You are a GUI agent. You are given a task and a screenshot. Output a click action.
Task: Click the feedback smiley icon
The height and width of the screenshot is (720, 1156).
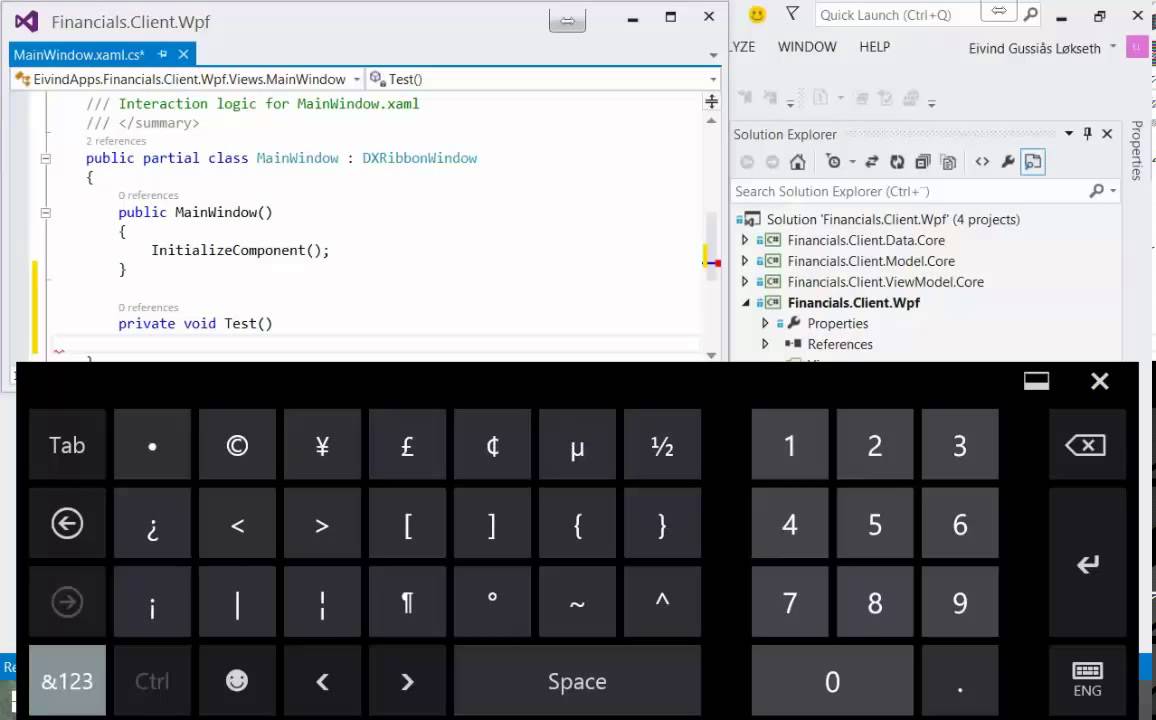tap(756, 14)
